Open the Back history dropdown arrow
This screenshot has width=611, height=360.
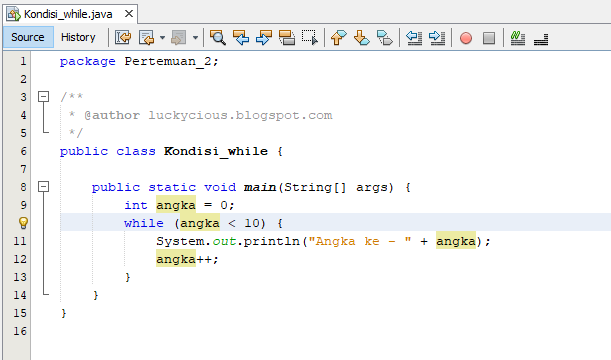162,38
